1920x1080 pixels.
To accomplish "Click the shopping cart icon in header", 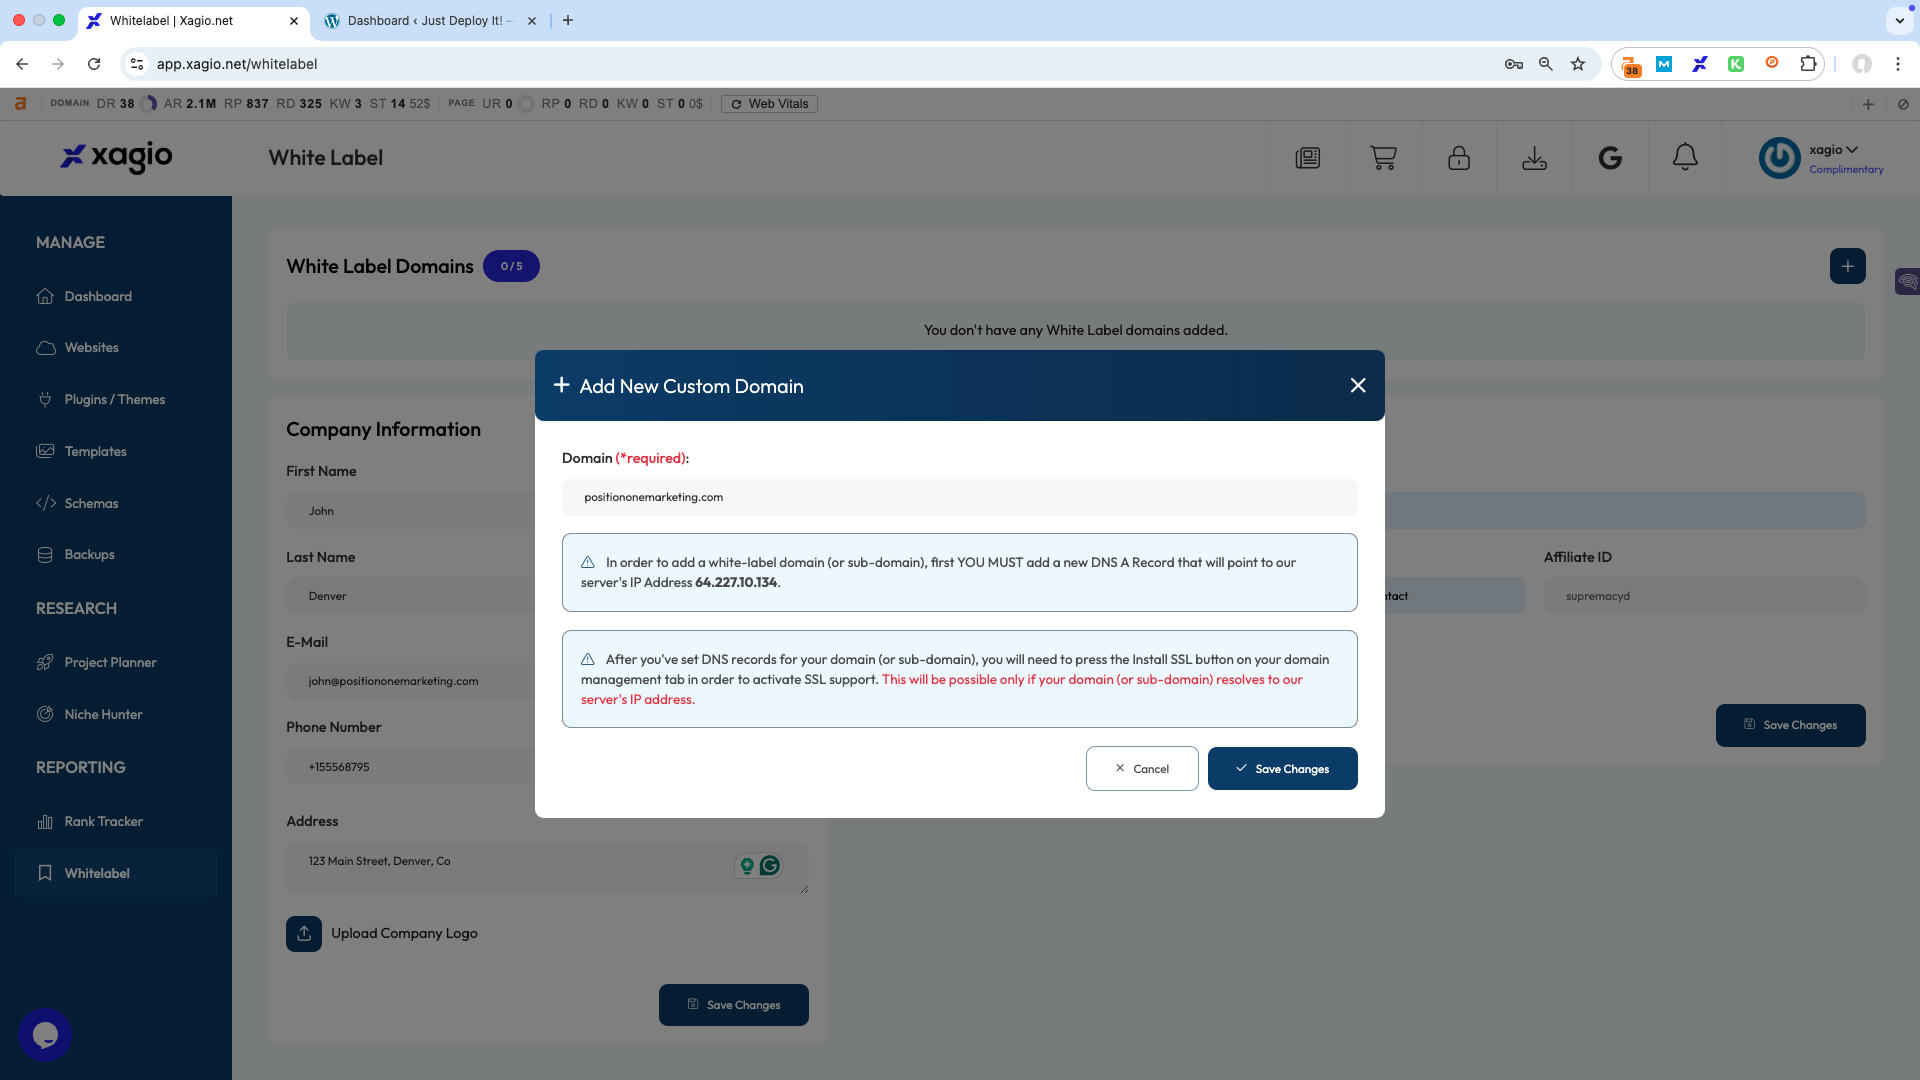I will tap(1383, 158).
